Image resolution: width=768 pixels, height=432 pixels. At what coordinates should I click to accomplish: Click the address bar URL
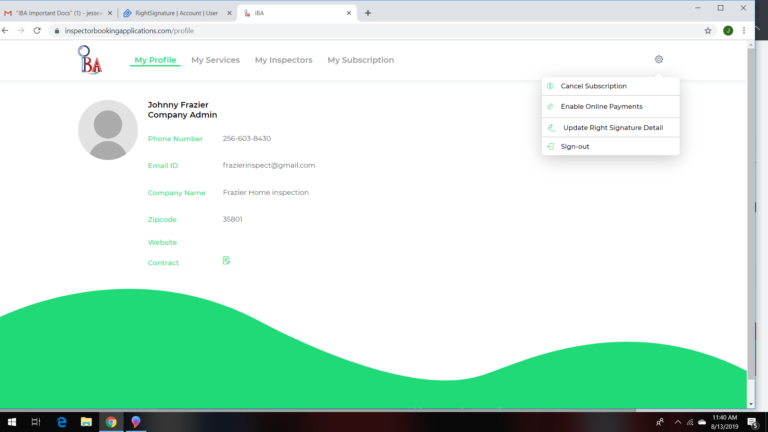(x=300, y=31)
